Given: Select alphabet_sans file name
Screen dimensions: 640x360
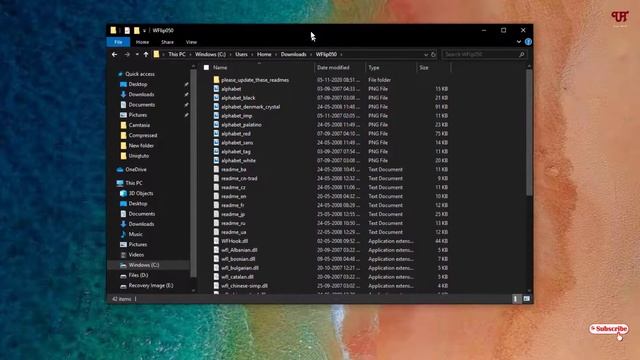Looking at the screenshot, I should tap(237, 143).
